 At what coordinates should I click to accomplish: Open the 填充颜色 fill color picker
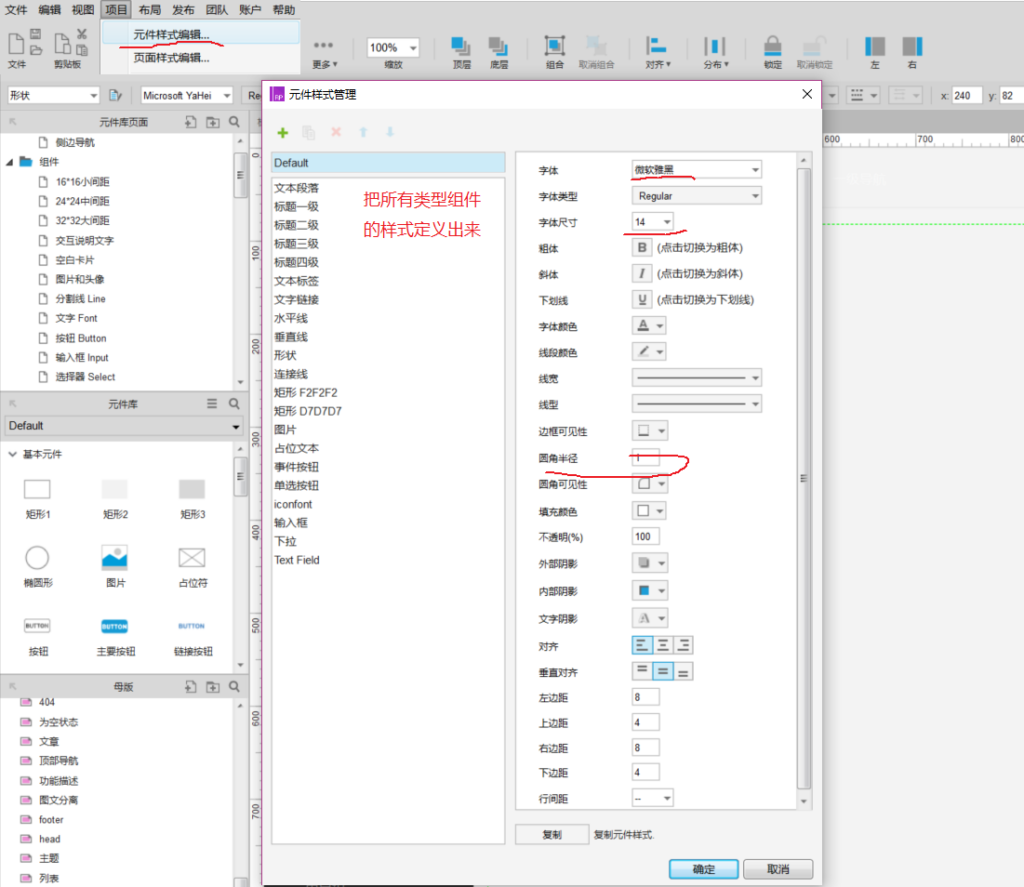click(x=649, y=510)
